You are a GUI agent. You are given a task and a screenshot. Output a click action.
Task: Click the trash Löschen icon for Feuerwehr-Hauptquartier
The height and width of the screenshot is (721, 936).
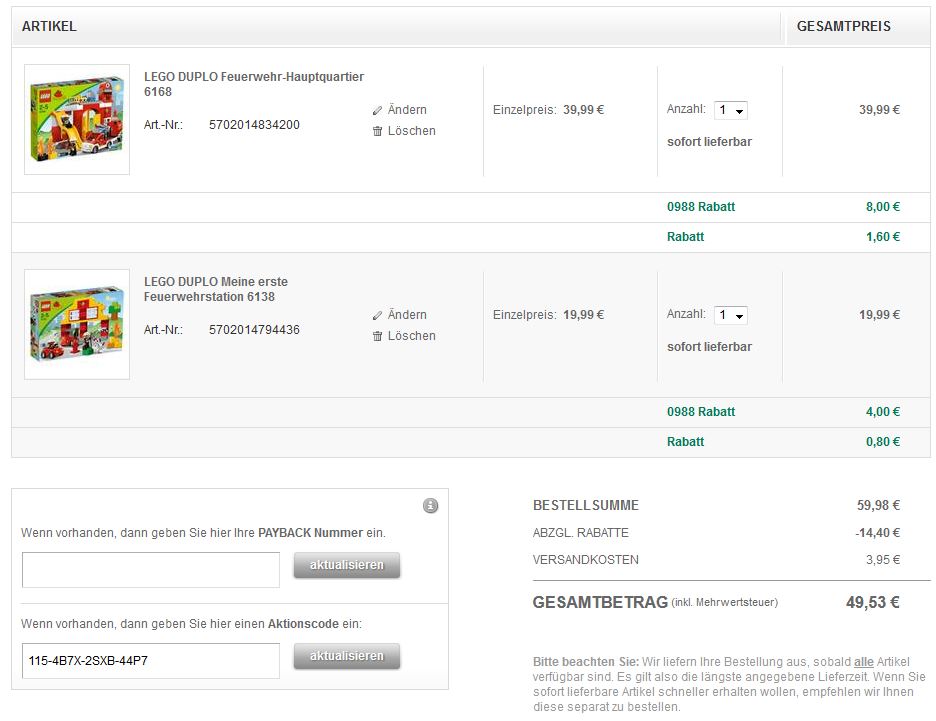click(378, 131)
